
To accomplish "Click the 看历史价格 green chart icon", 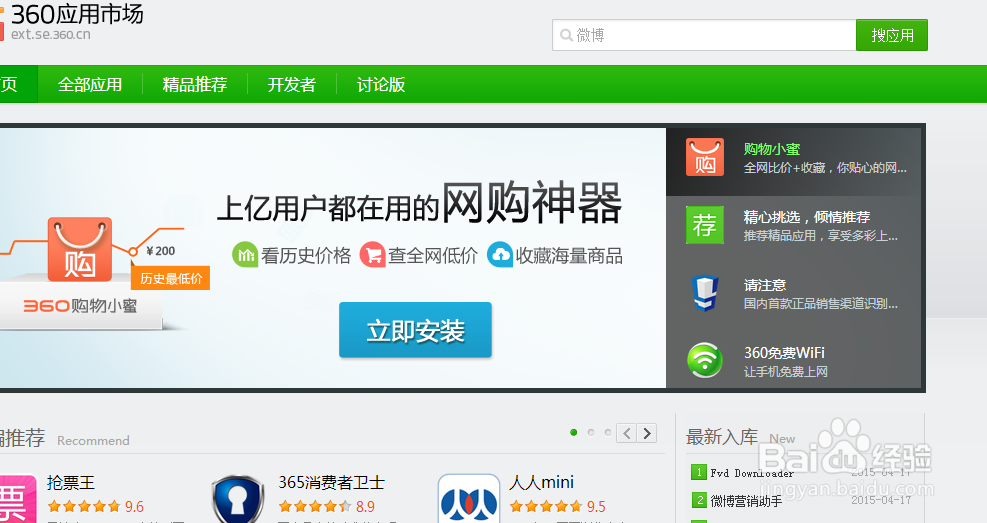I will click(245, 255).
